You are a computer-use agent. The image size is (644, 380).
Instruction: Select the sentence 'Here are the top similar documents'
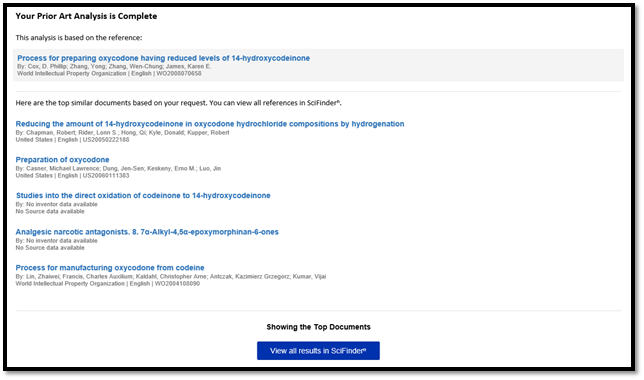[178, 103]
